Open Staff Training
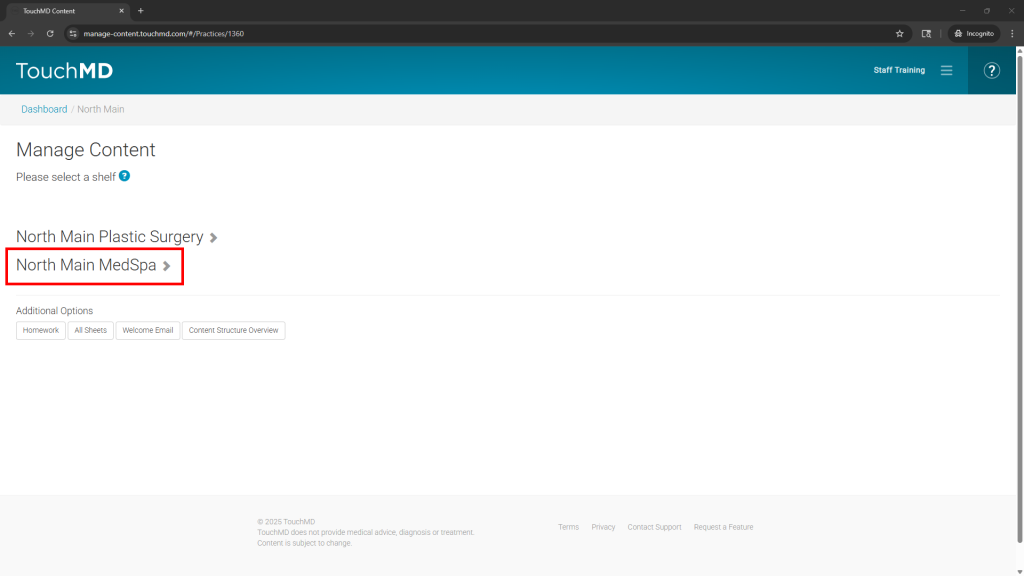1024x576 pixels. click(899, 70)
